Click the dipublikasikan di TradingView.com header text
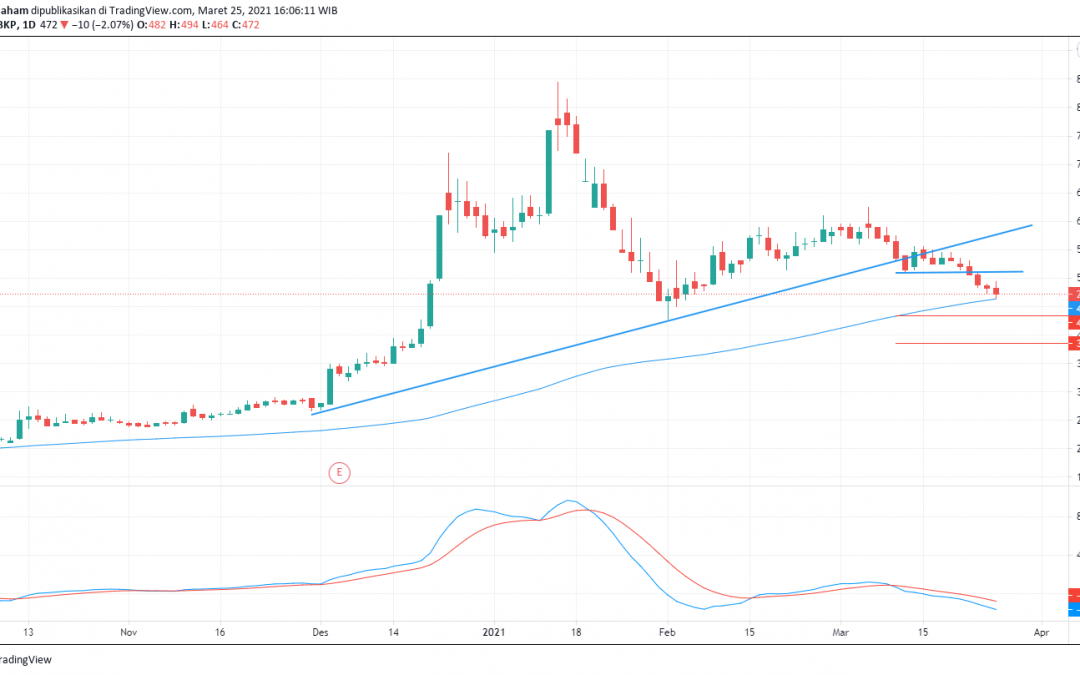 [x=110, y=10]
